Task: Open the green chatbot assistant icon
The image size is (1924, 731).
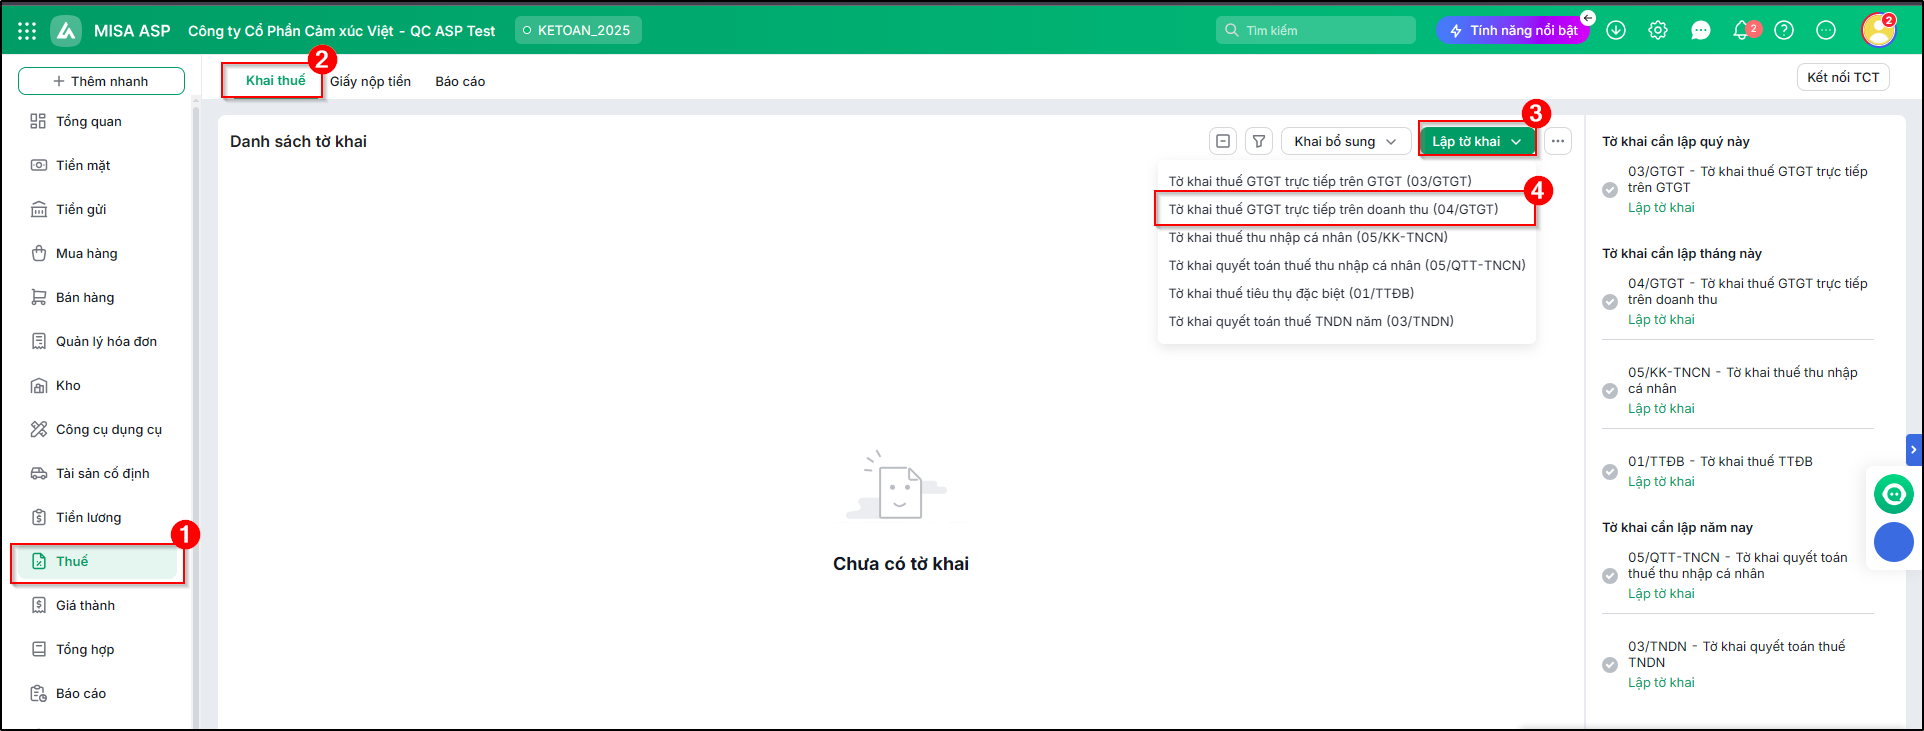Action: tap(1893, 494)
